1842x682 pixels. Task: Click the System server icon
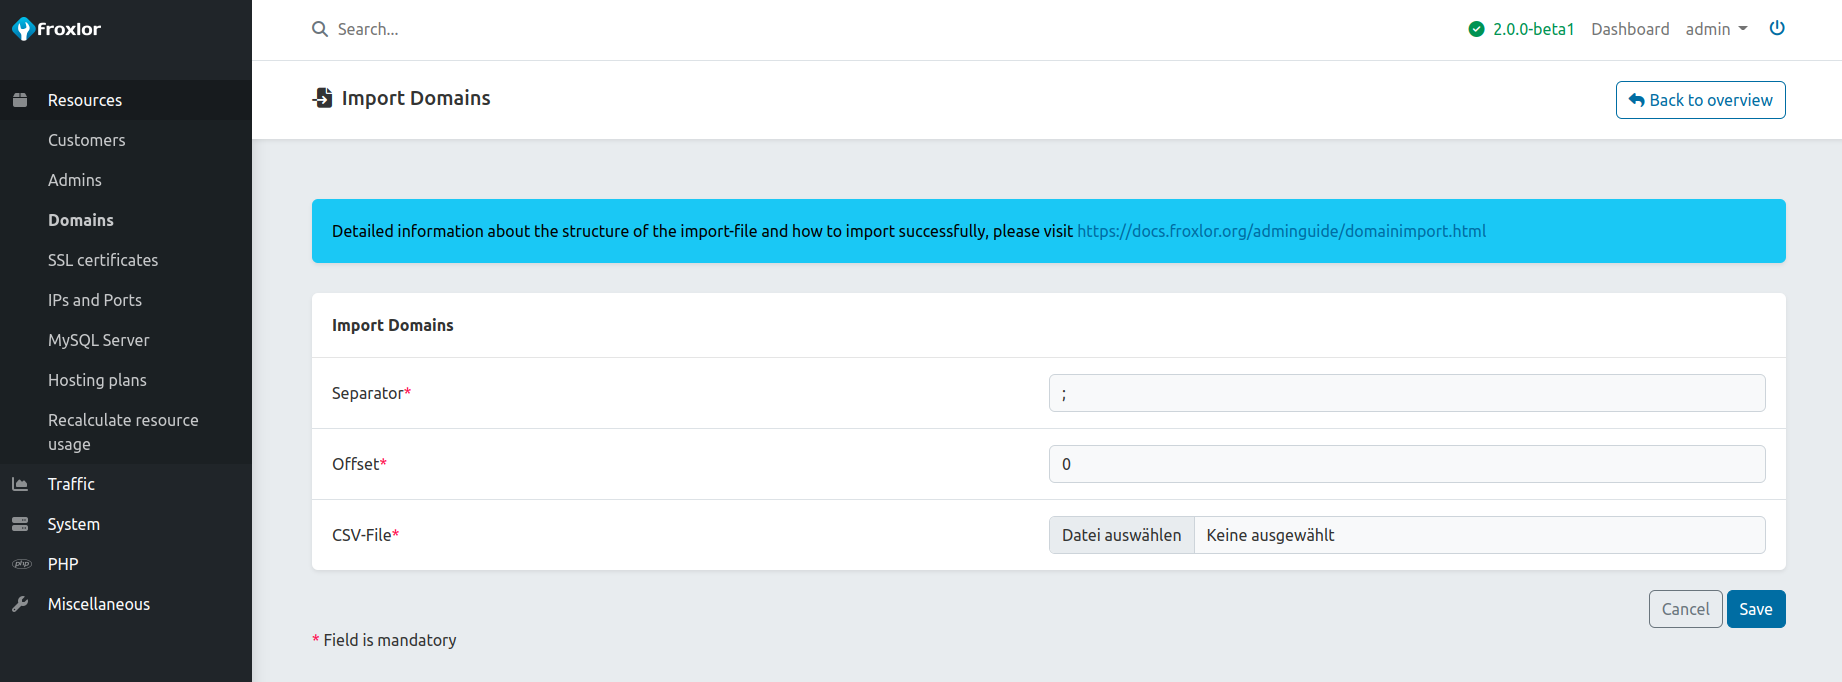(20, 524)
